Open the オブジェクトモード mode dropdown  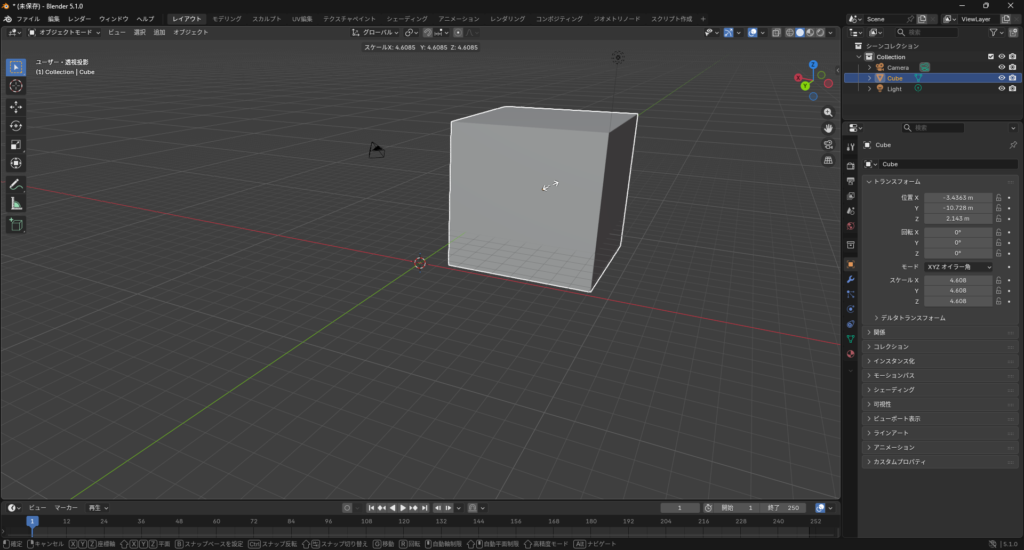[x=65, y=32]
